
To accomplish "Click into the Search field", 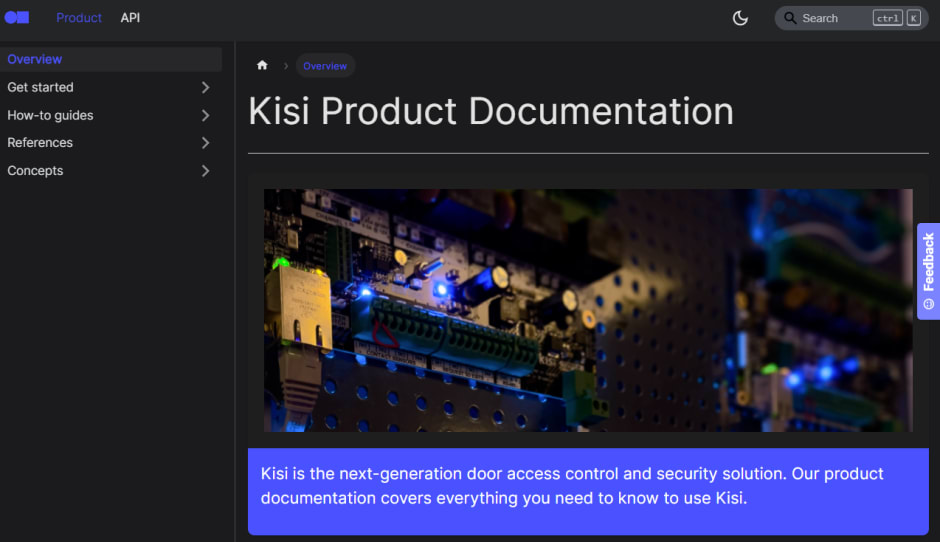I will point(851,18).
